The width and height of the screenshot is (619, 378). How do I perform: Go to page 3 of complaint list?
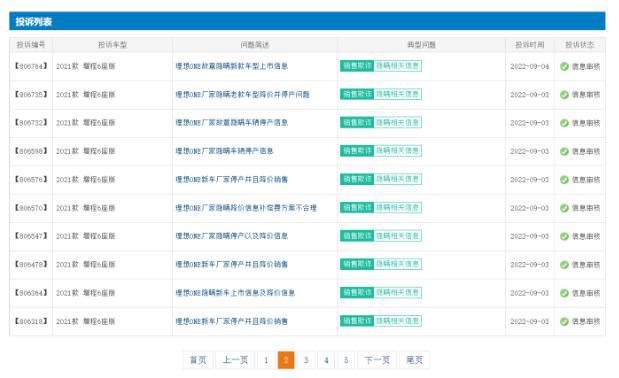click(306, 360)
